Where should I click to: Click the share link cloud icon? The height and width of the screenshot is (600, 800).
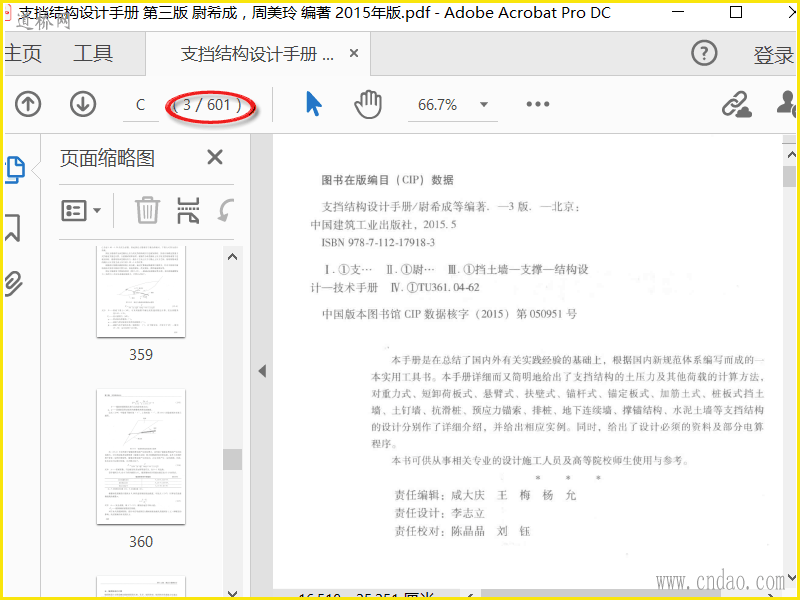(x=736, y=105)
